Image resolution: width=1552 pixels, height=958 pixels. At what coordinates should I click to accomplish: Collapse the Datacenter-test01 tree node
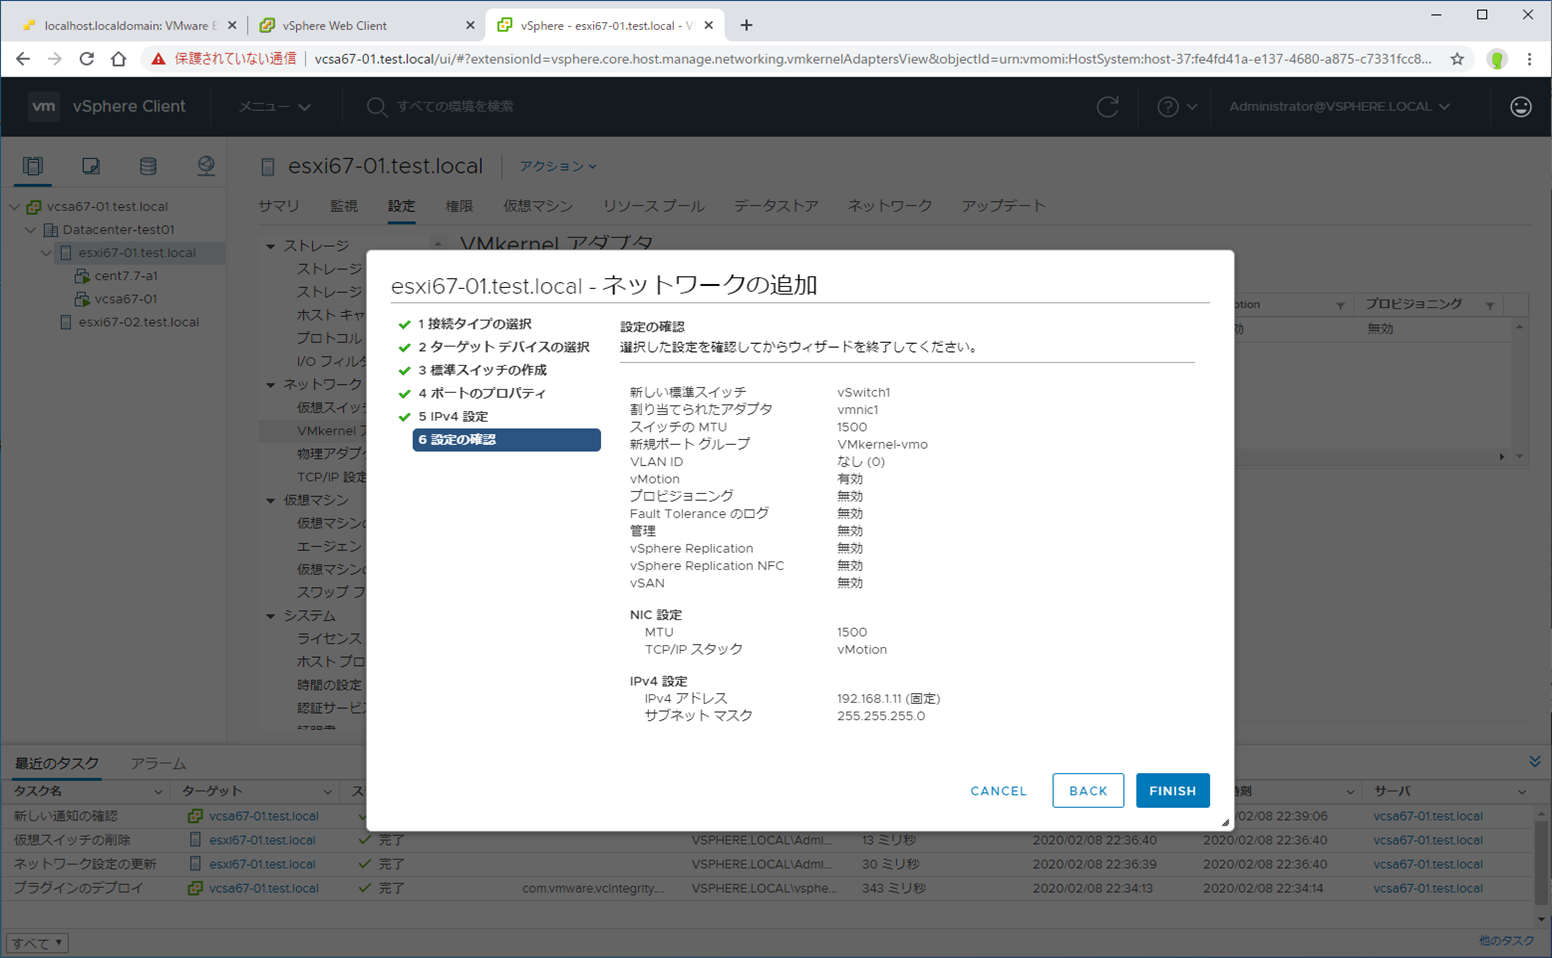pos(31,230)
